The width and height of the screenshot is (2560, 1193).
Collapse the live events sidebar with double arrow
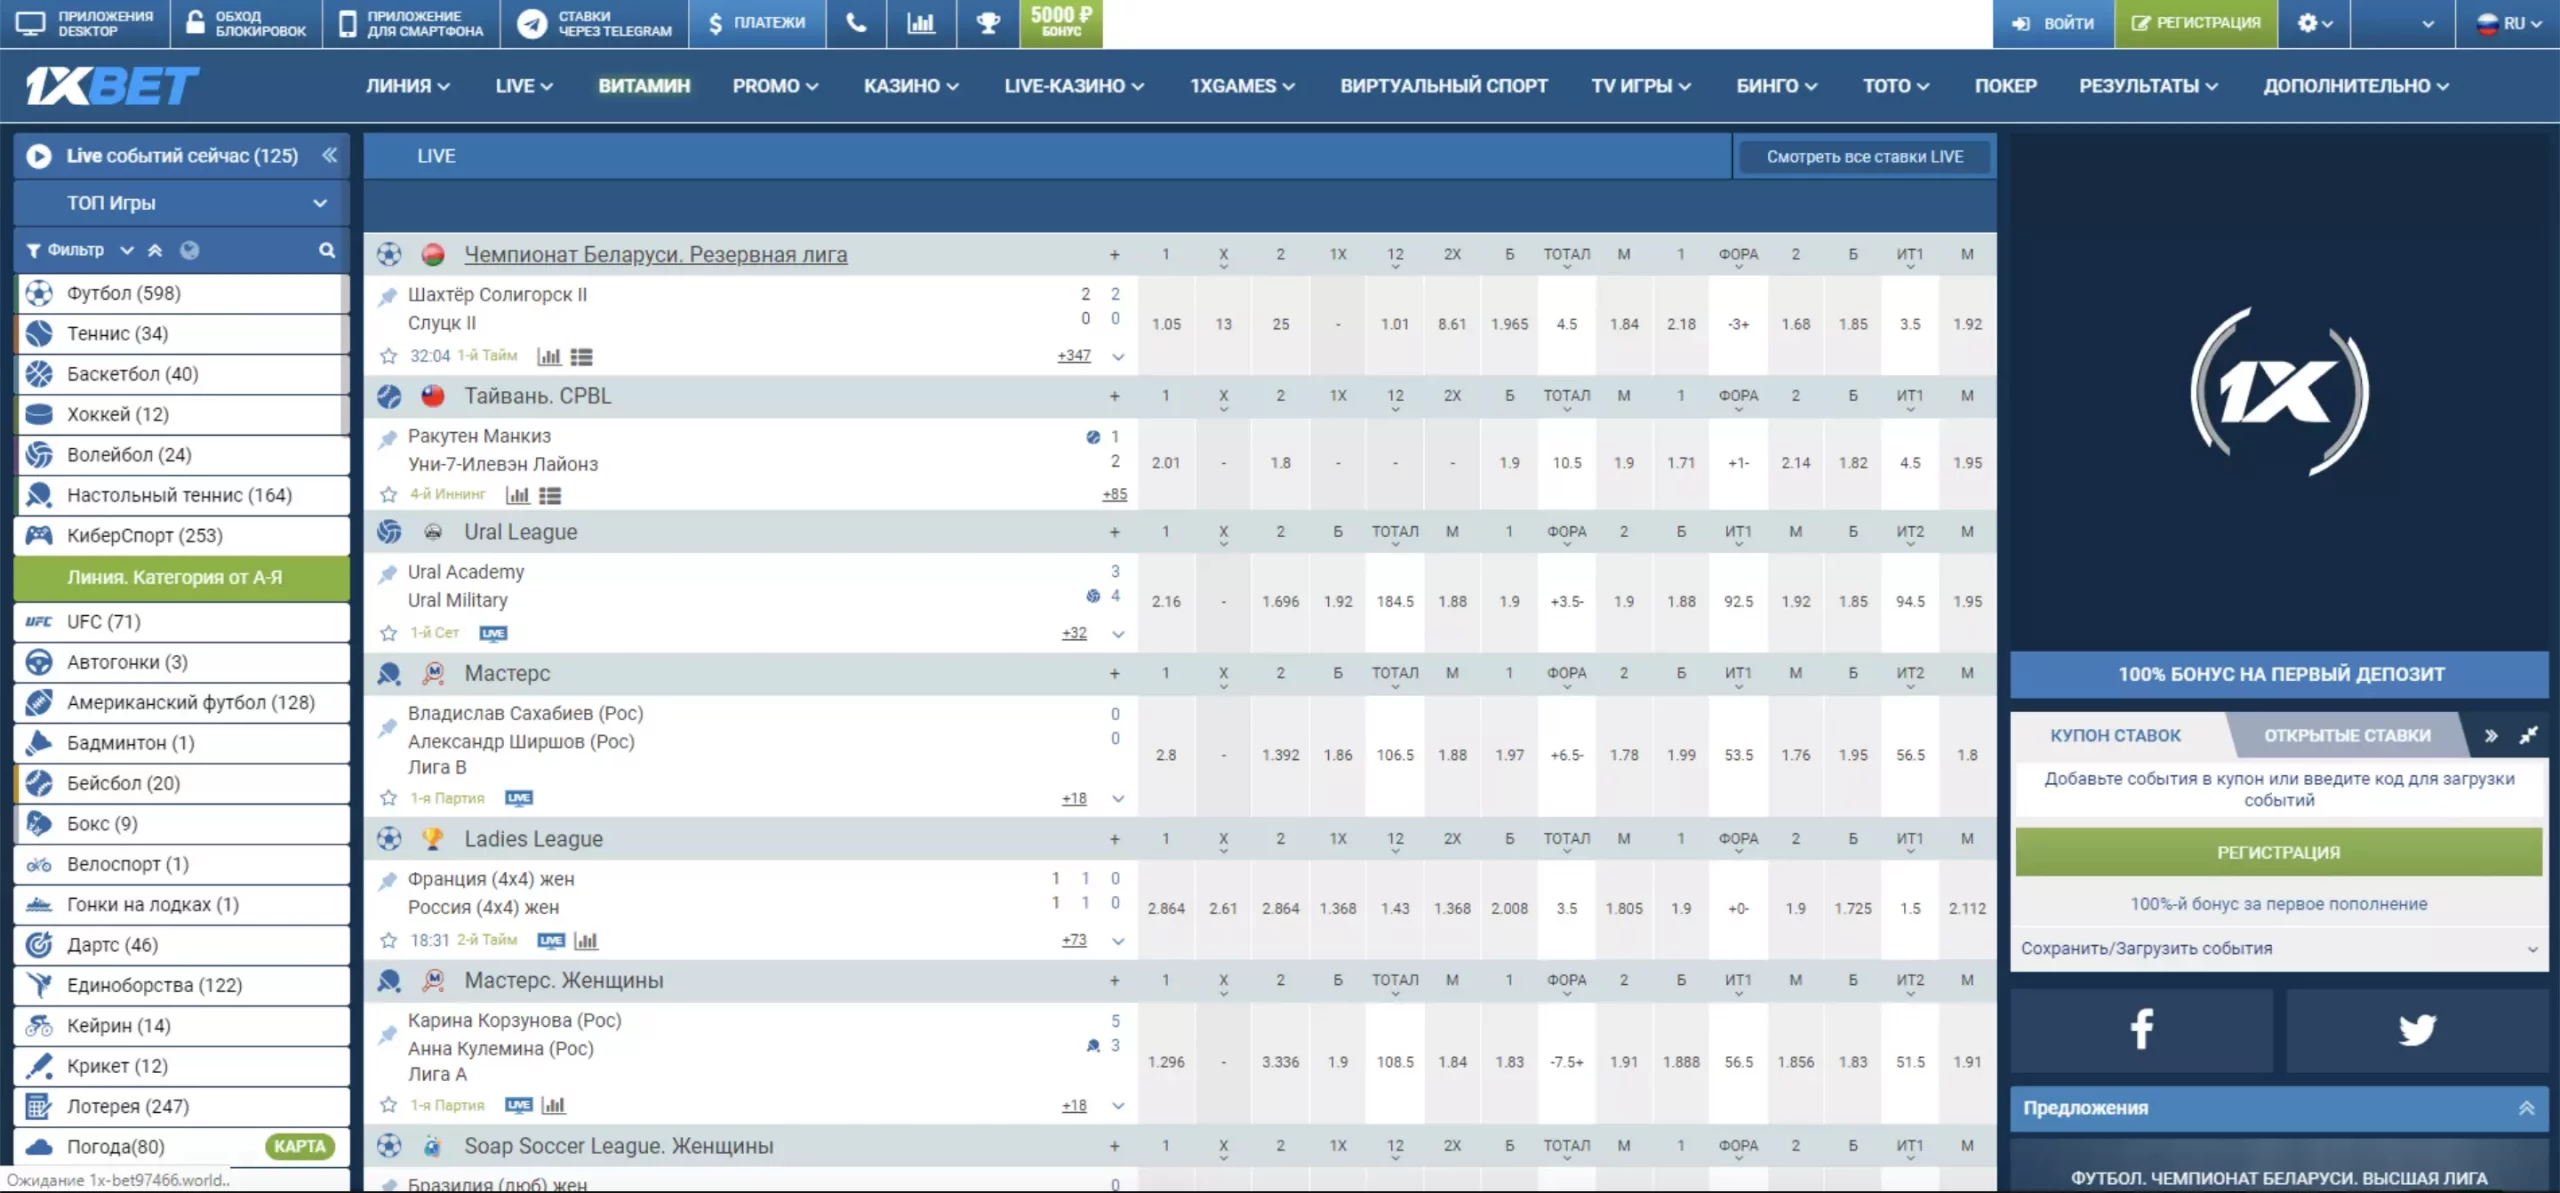[329, 155]
